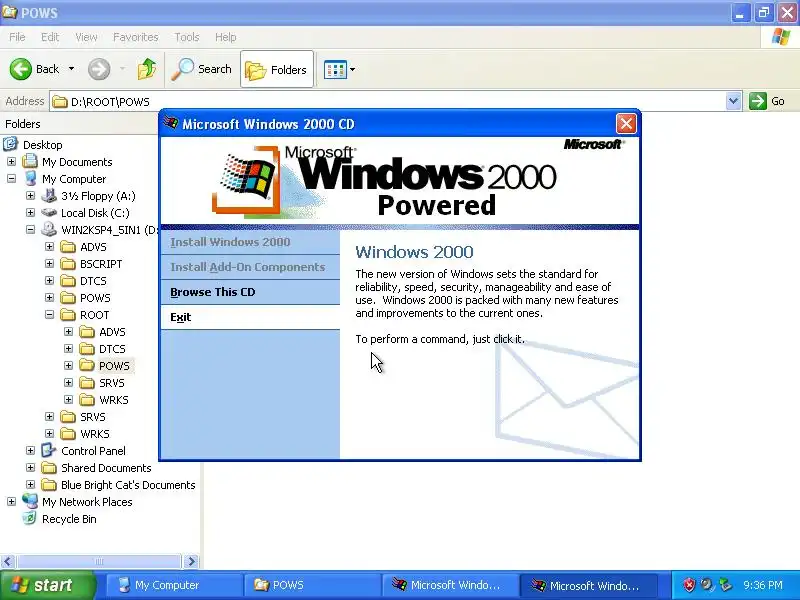
Task: Click Exit in the Windows 2000 CD dialog
Action: coord(250,317)
